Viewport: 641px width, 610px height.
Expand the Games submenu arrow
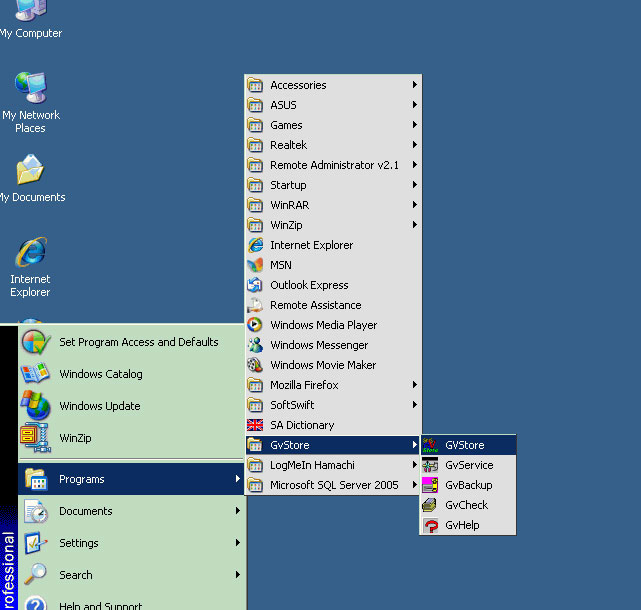[x=415, y=125]
